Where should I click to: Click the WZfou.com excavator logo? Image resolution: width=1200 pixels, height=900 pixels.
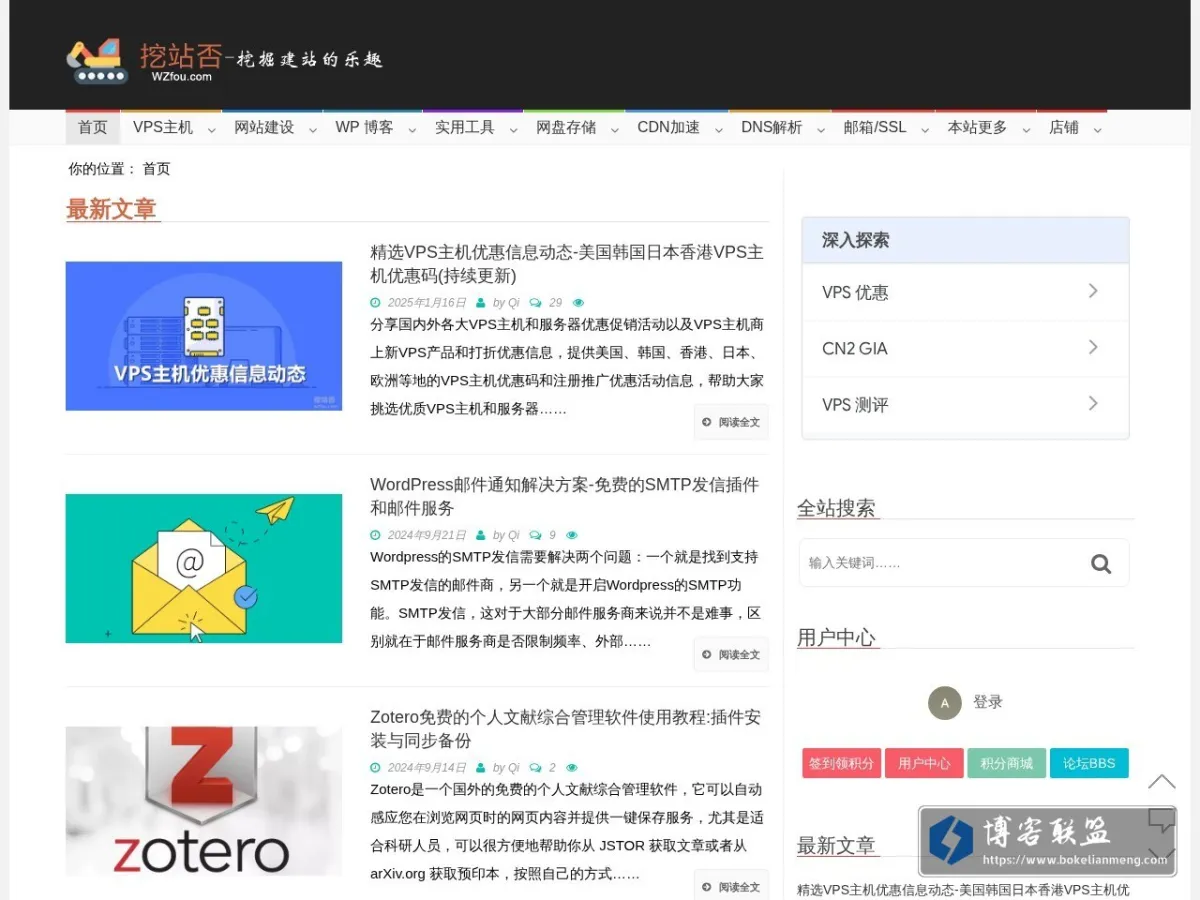tap(224, 60)
